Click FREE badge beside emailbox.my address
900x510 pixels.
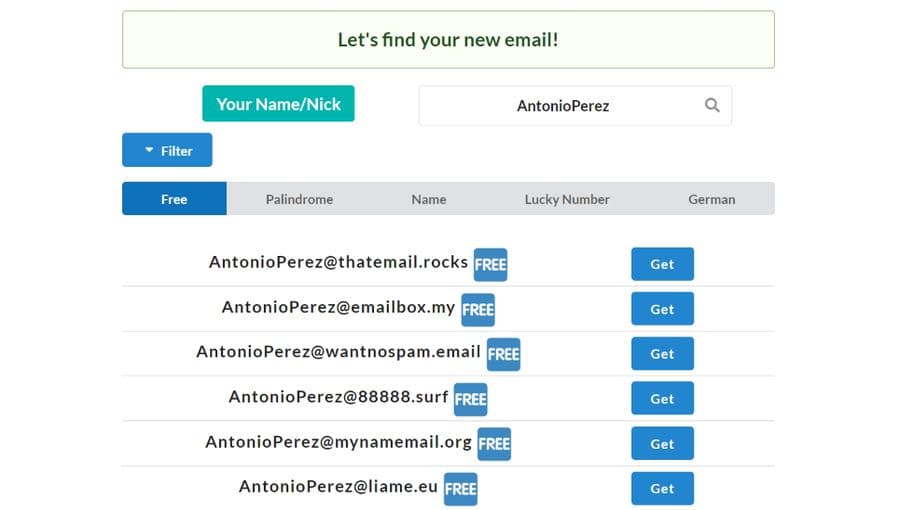point(477,309)
